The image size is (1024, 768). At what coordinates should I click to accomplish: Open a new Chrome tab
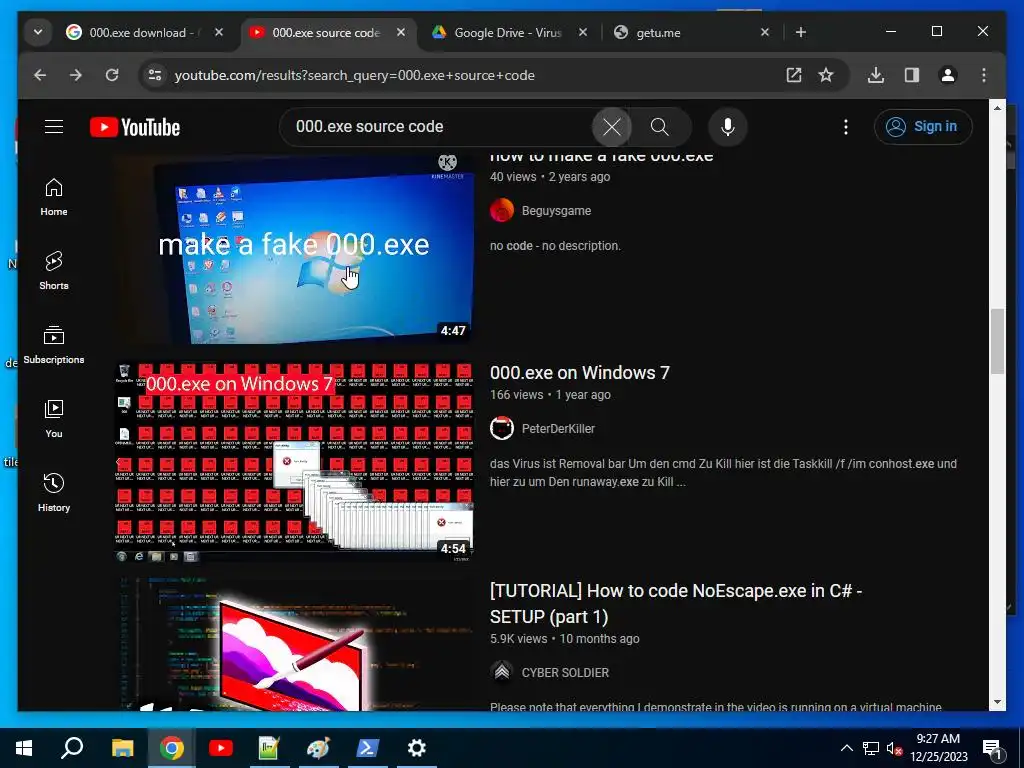[801, 32]
